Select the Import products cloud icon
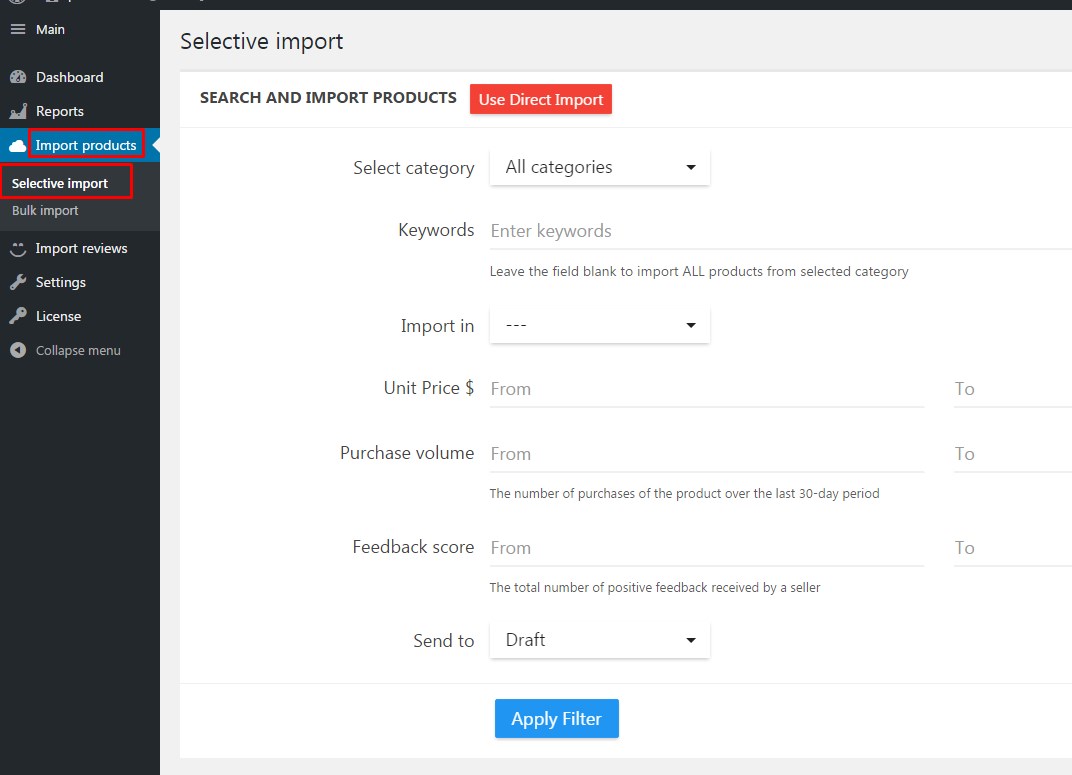The image size is (1072, 775). (18, 144)
